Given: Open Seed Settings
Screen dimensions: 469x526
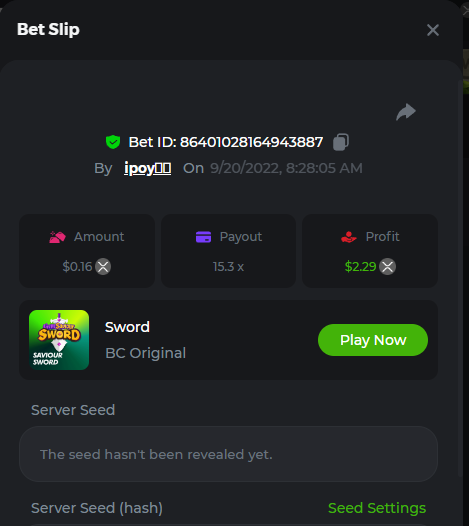Looking at the screenshot, I should (377, 508).
